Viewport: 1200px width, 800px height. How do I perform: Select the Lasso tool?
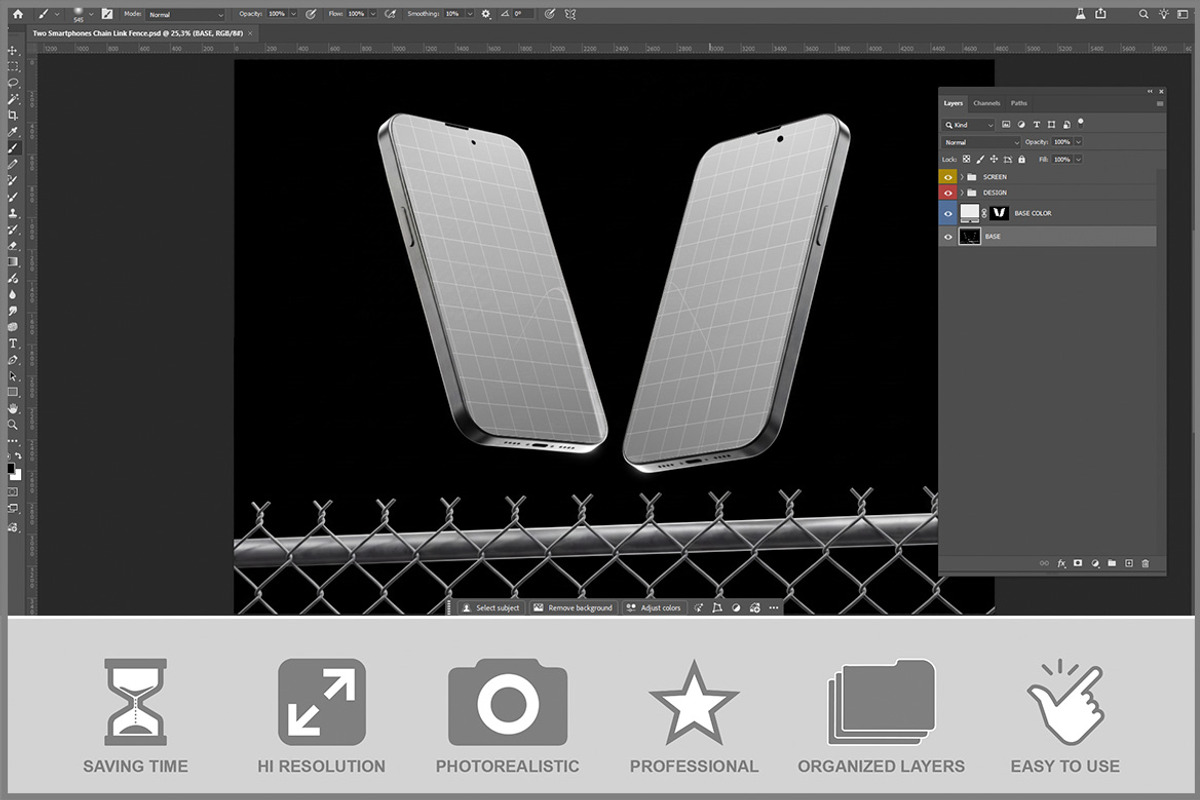tap(13, 82)
